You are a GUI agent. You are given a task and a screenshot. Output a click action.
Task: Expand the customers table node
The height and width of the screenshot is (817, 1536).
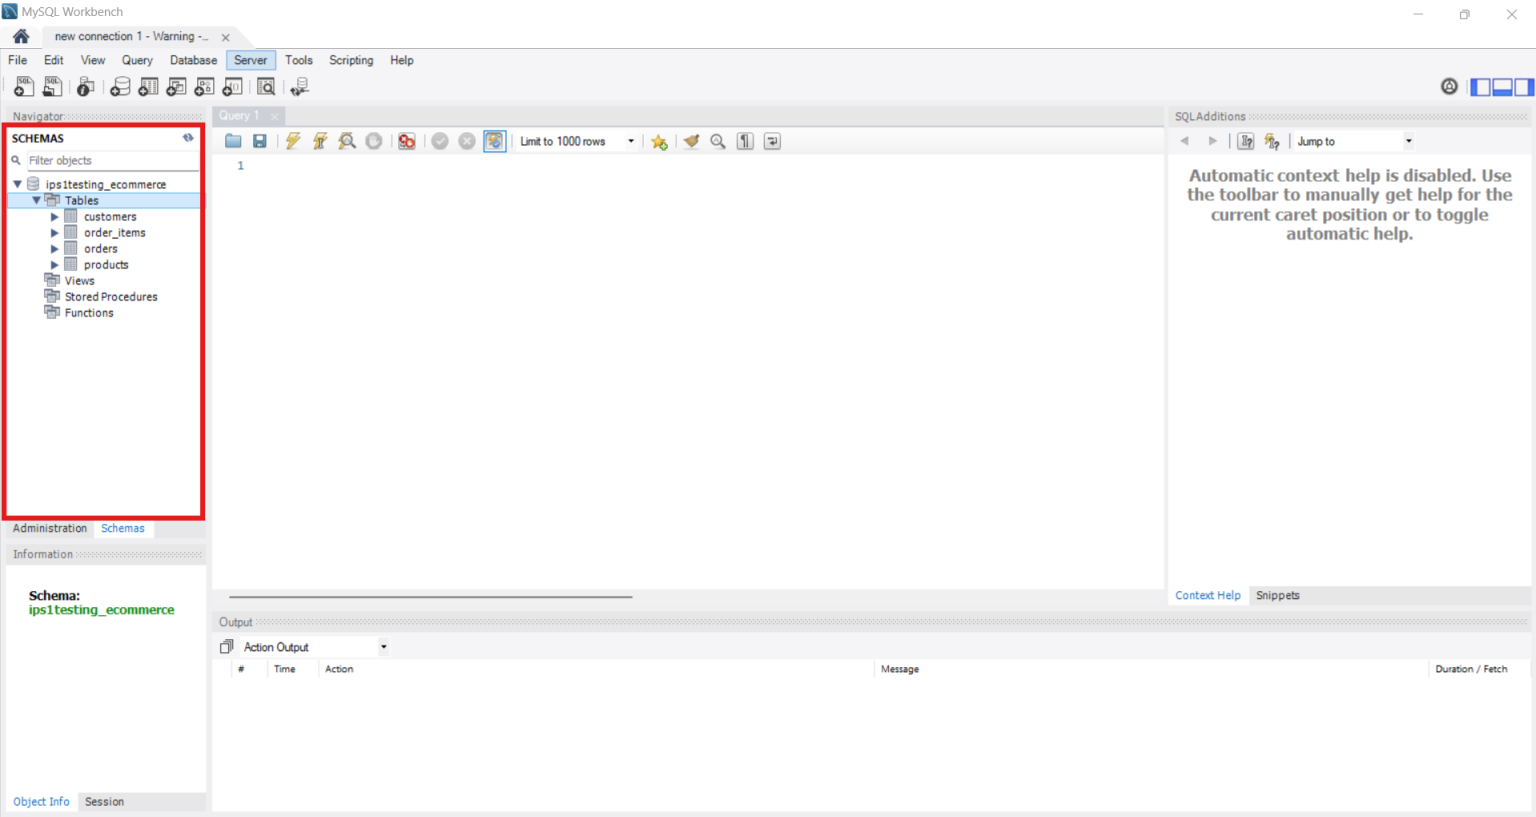[54, 217]
